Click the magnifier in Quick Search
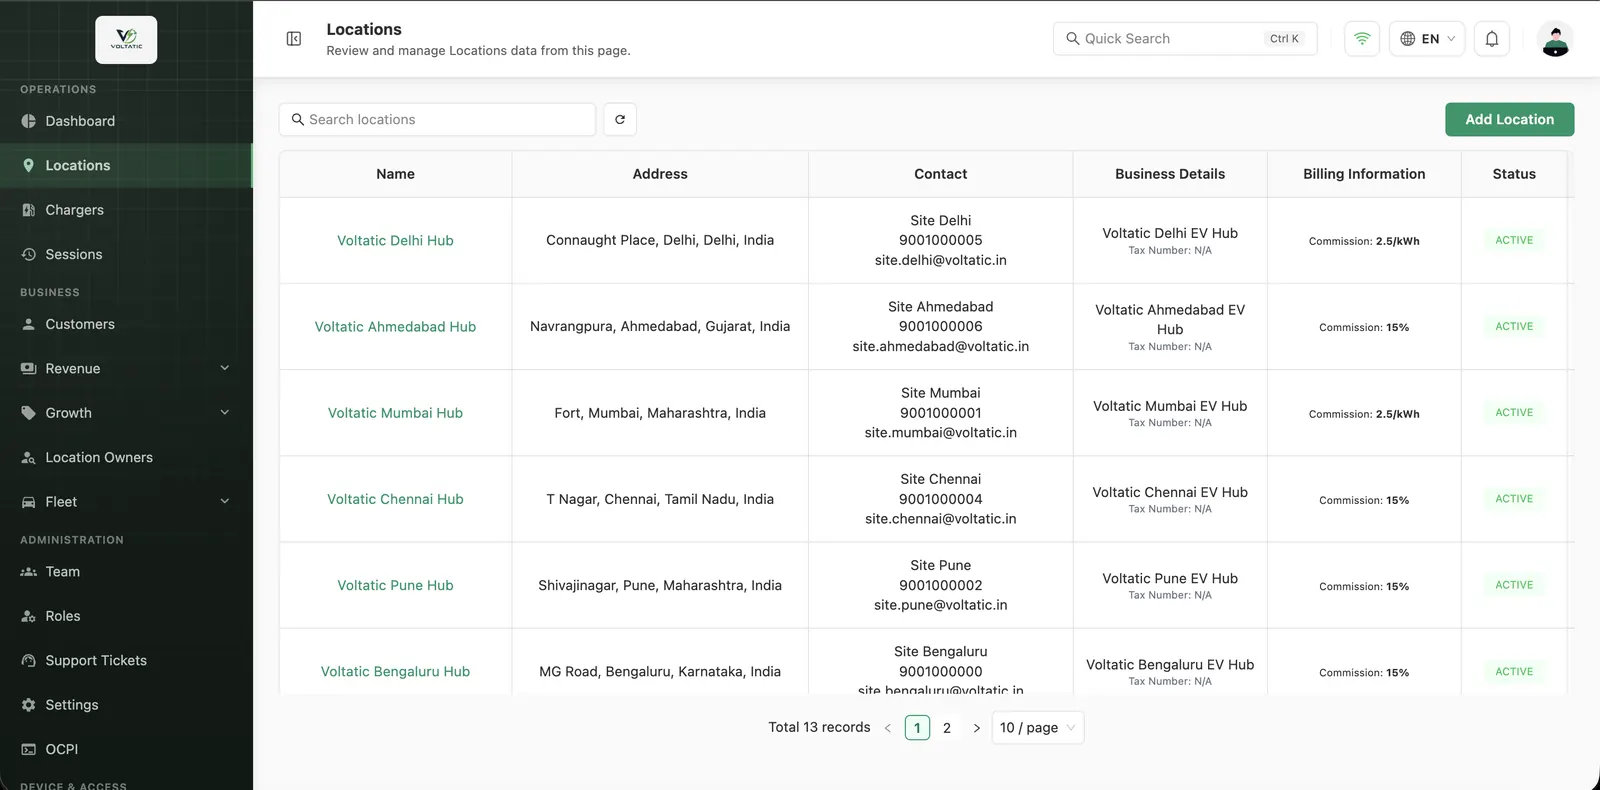The height and width of the screenshot is (790, 1600). (x=1073, y=39)
